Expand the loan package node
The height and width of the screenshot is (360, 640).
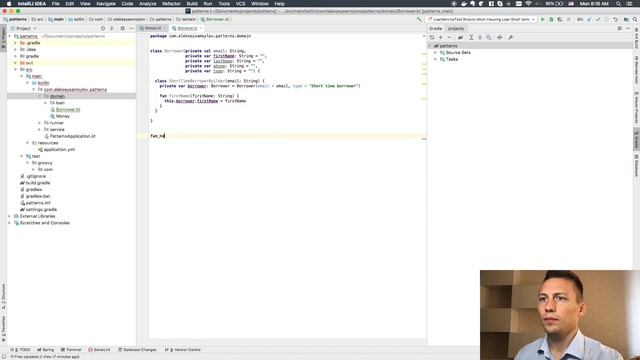(x=45, y=103)
